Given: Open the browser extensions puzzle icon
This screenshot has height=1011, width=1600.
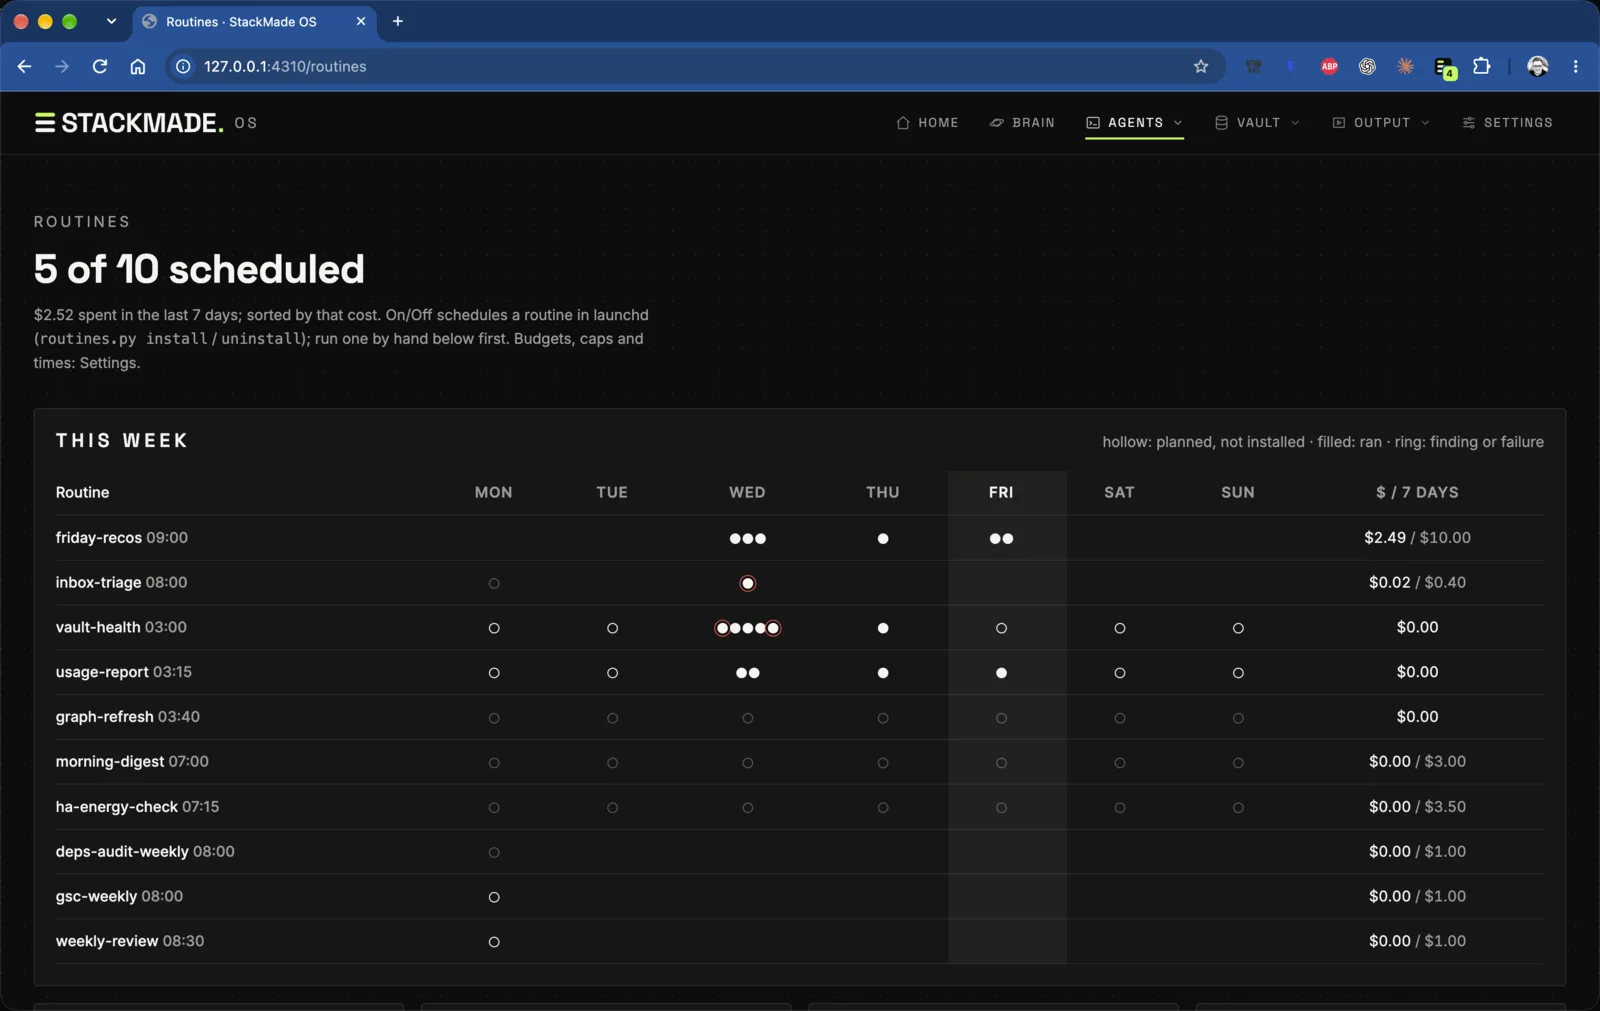Looking at the screenshot, I should (1482, 66).
